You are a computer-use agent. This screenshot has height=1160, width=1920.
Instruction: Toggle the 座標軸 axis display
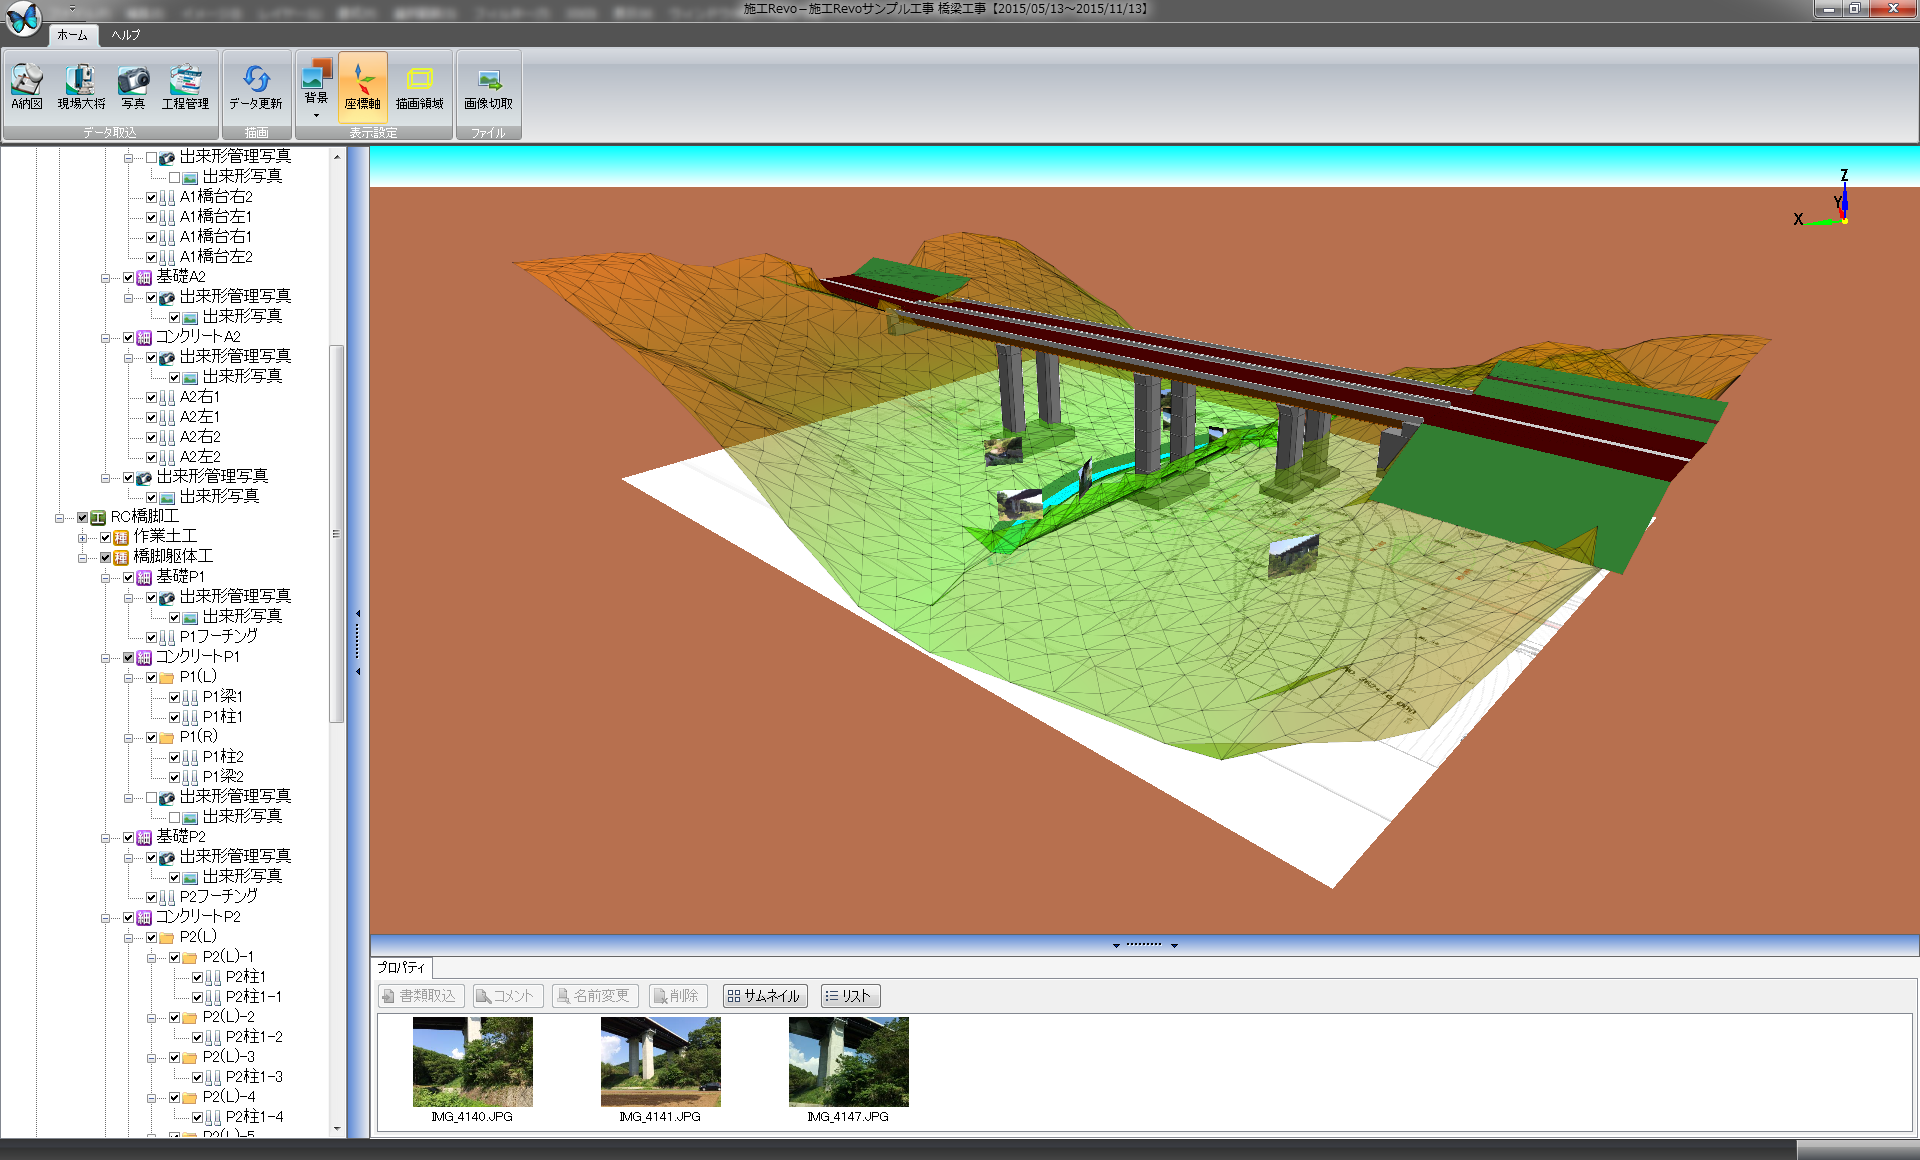point(362,87)
